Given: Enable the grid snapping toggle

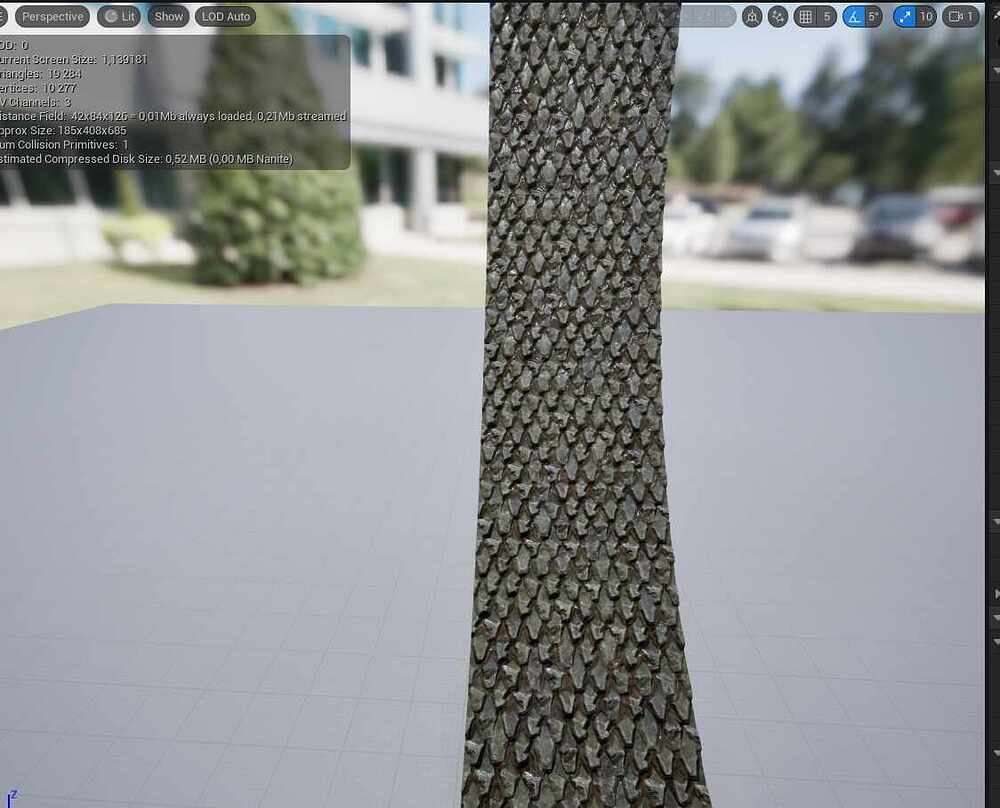Looking at the screenshot, I should pyautogui.click(x=805, y=16).
